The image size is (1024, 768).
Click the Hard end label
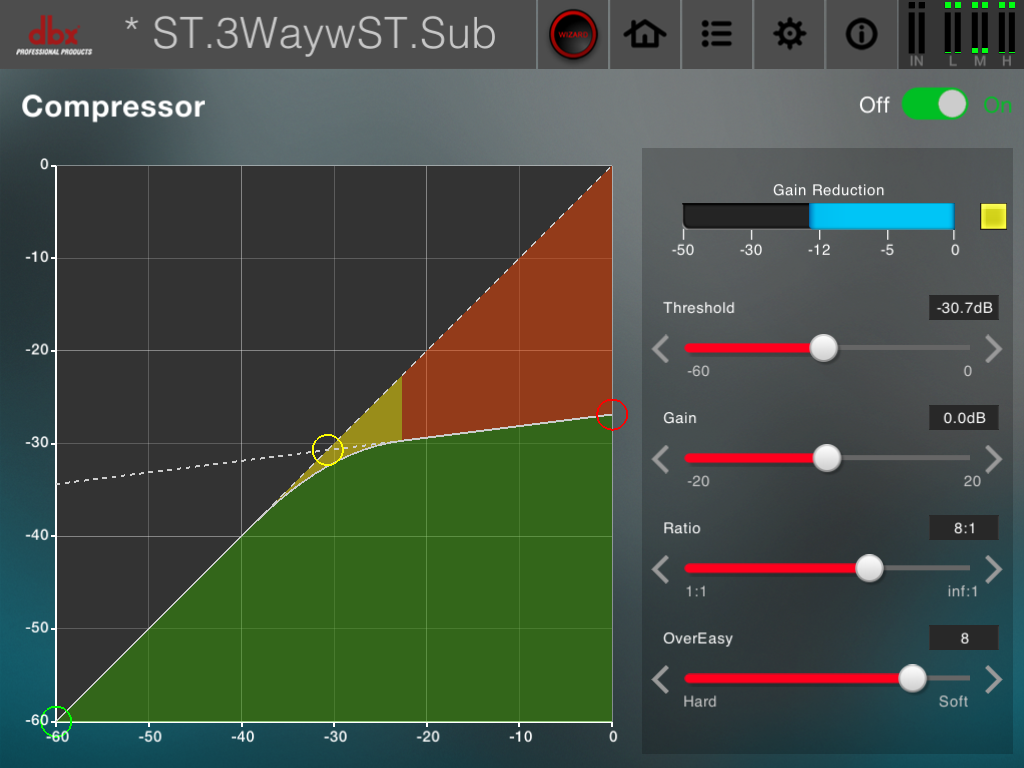699,701
